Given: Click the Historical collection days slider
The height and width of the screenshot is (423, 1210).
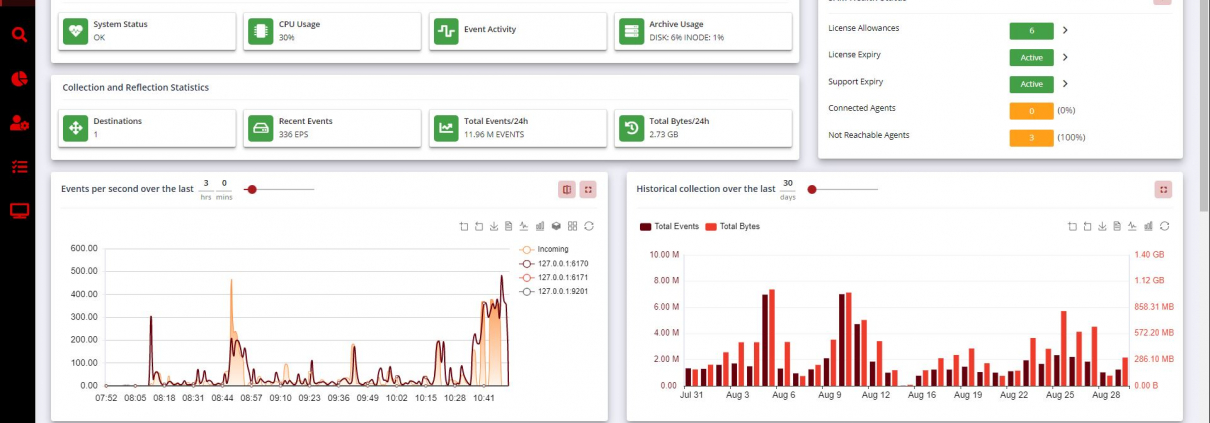Looking at the screenshot, I should pos(844,189).
